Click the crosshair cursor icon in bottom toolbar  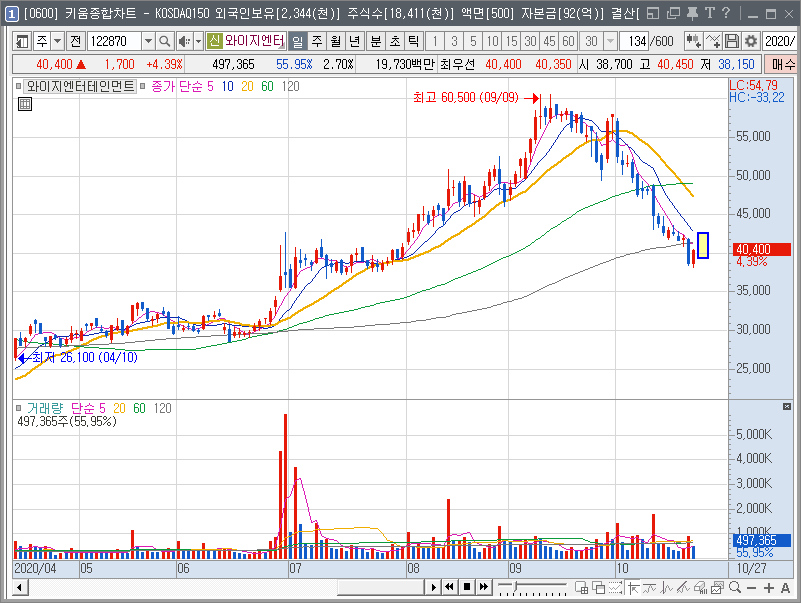point(633,588)
